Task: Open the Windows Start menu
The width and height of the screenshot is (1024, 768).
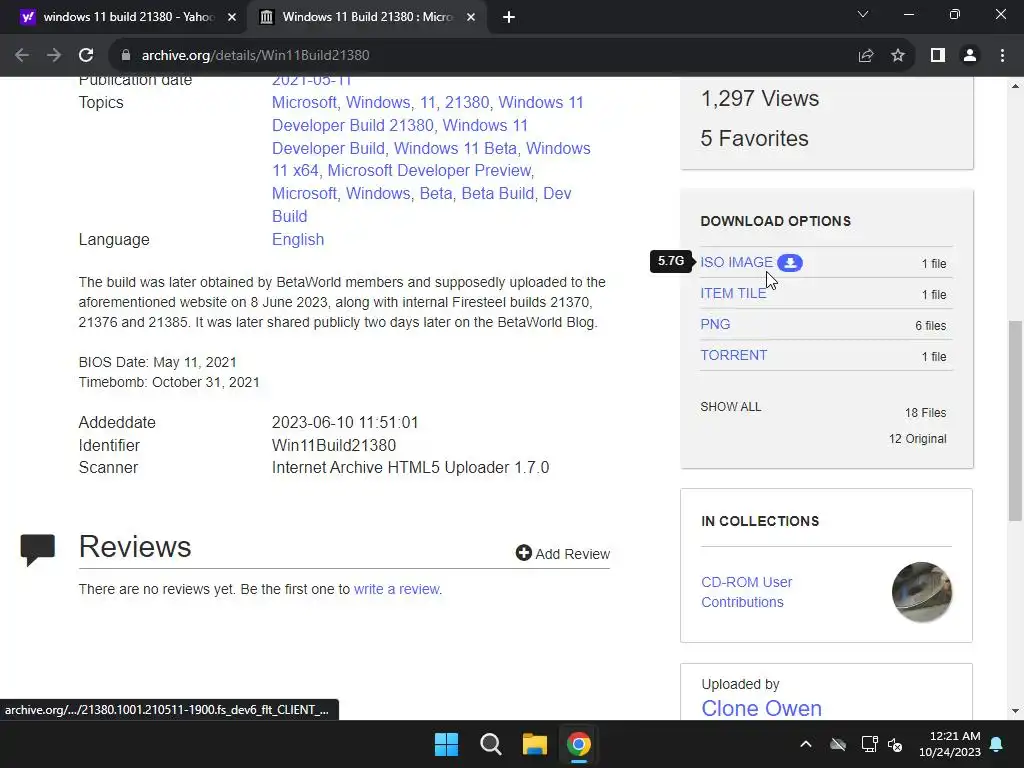Action: (x=447, y=744)
